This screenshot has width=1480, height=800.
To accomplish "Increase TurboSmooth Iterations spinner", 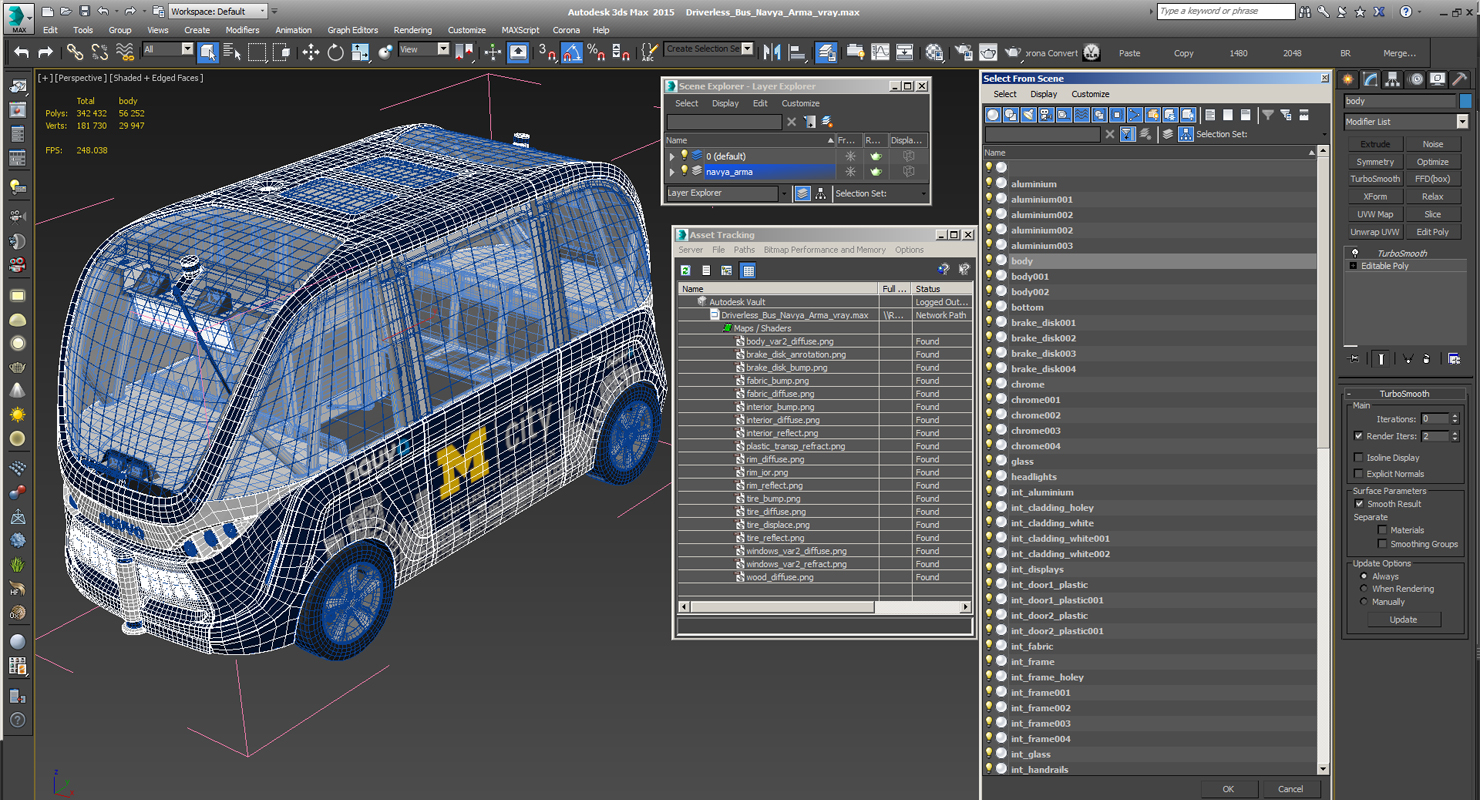I will 1455,416.
